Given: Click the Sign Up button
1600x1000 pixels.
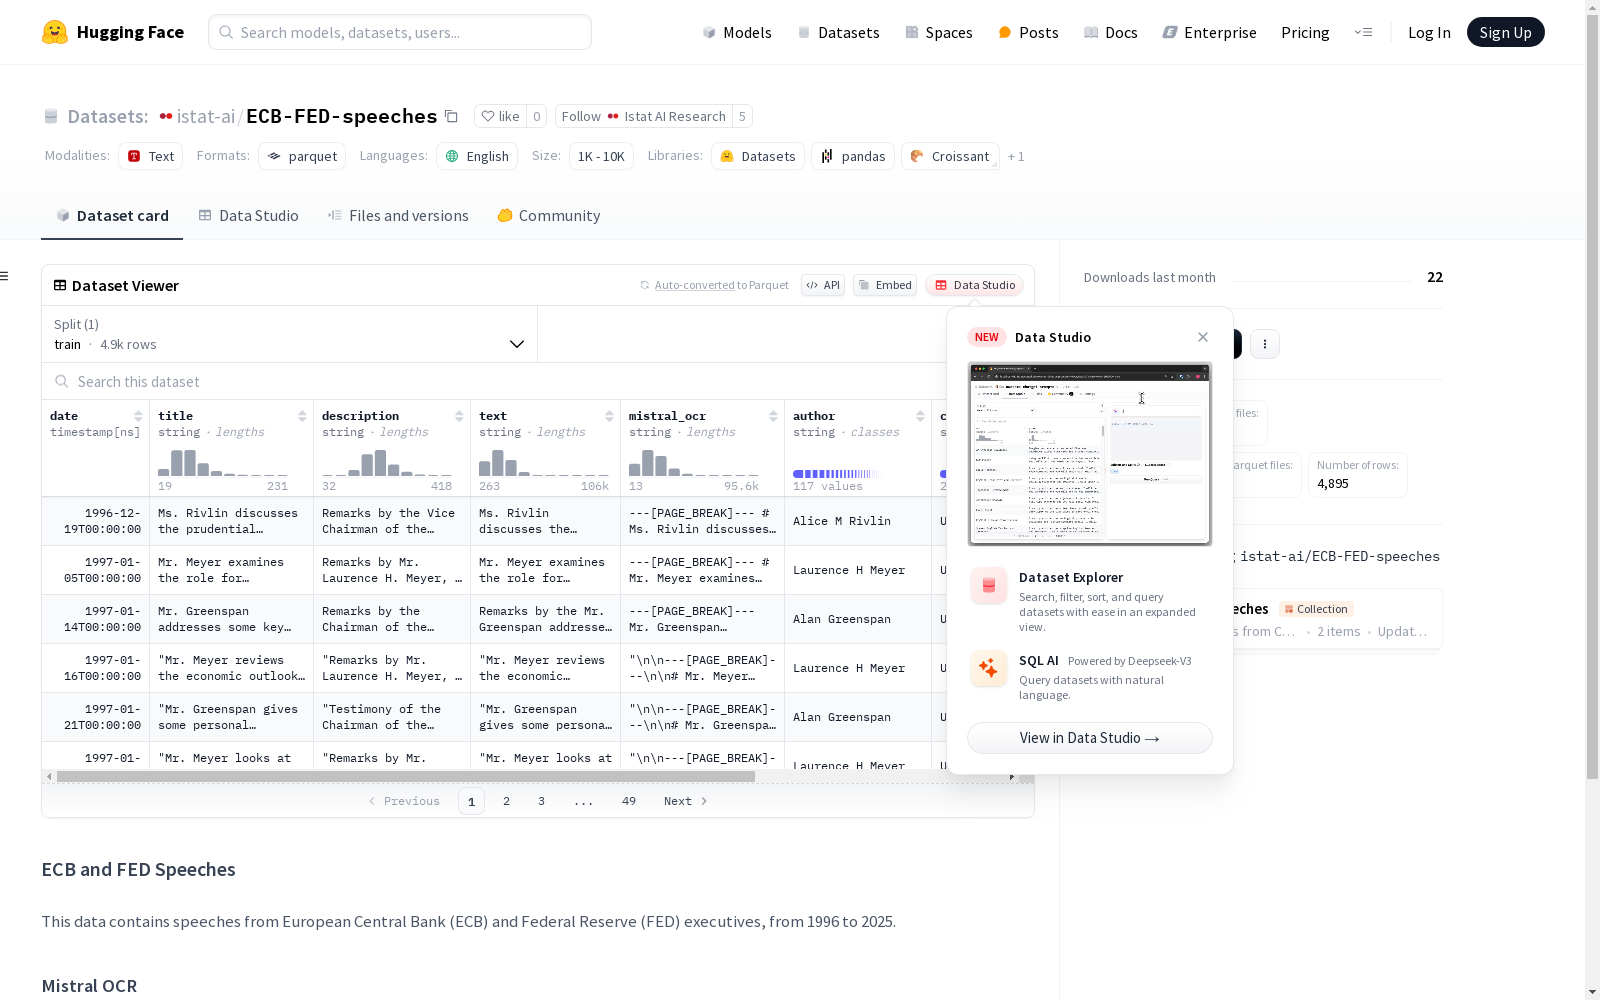Looking at the screenshot, I should [1505, 32].
